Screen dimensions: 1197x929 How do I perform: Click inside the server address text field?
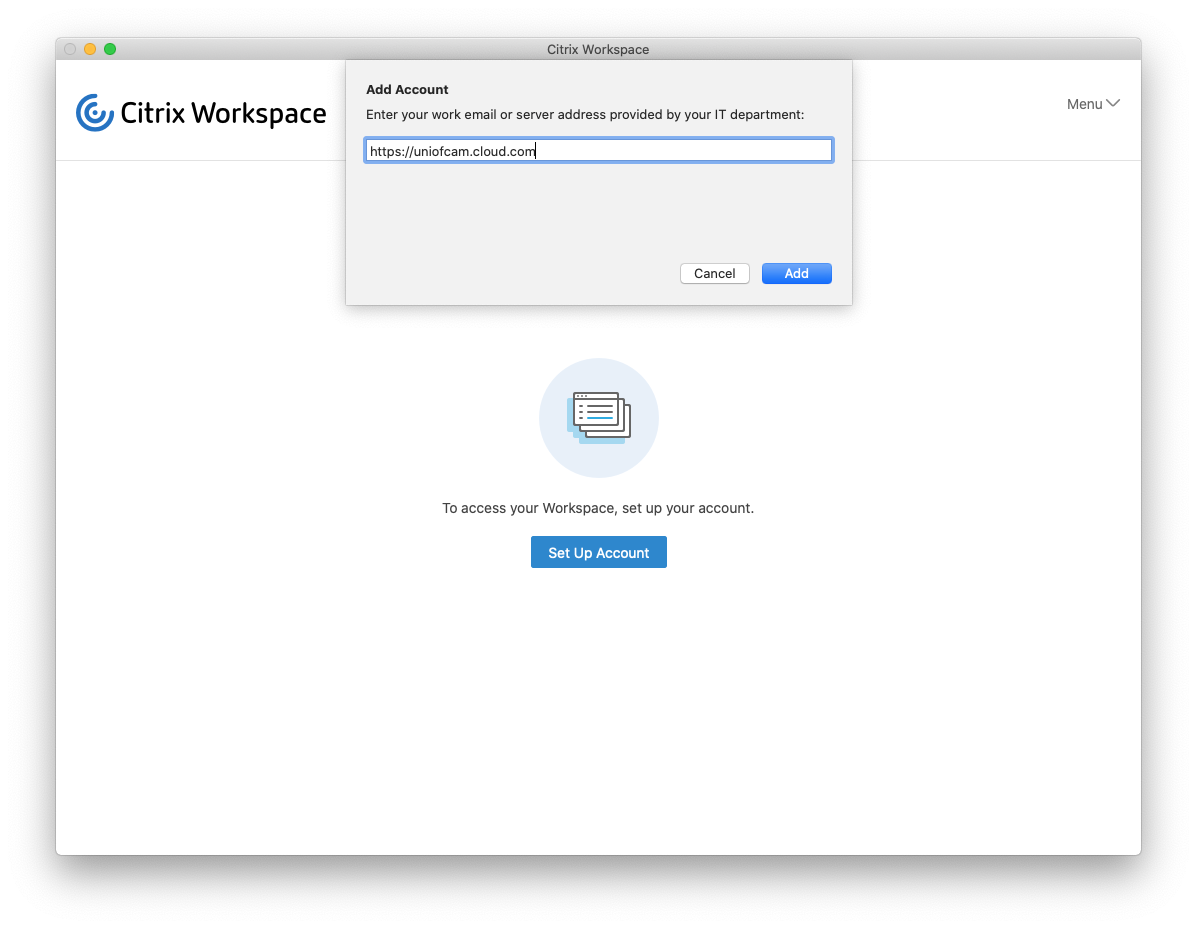point(598,149)
